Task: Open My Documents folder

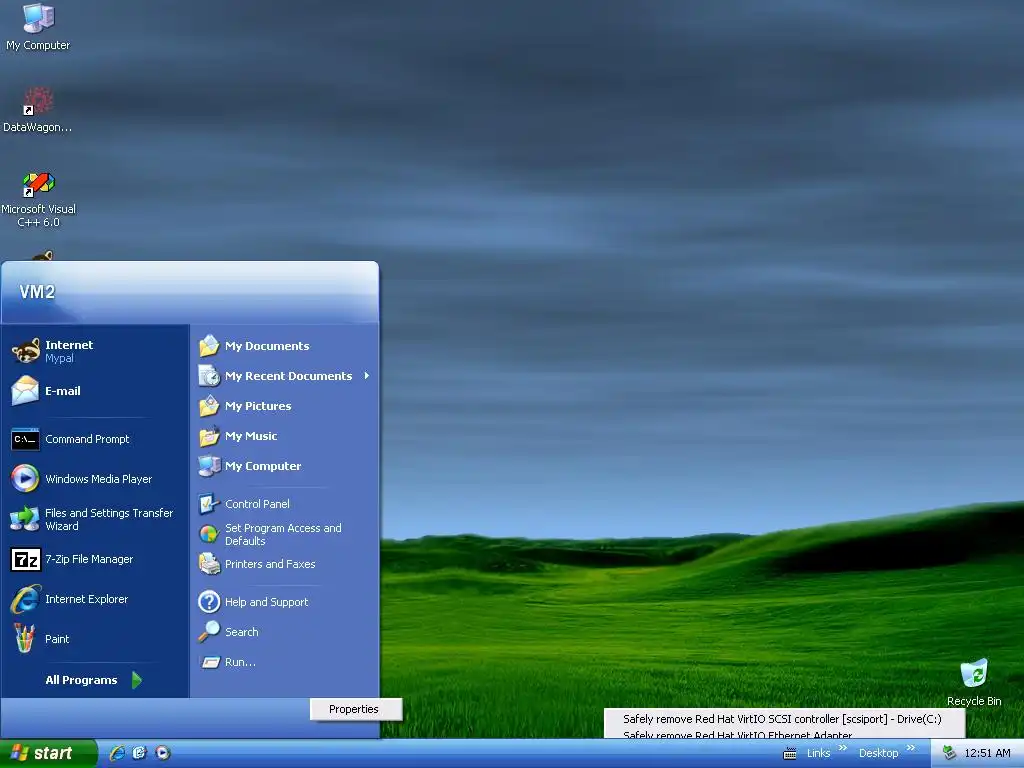Action: pyautogui.click(x=285, y=345)
